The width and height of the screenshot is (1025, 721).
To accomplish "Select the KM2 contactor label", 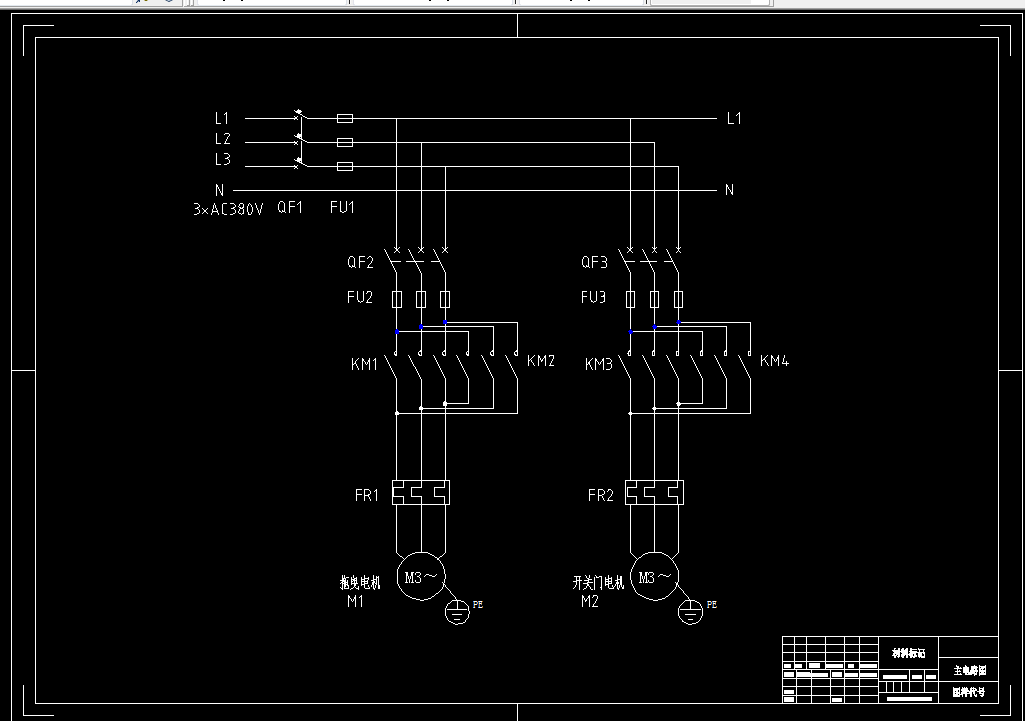I will pyautogui.click(x=541, y=361).
